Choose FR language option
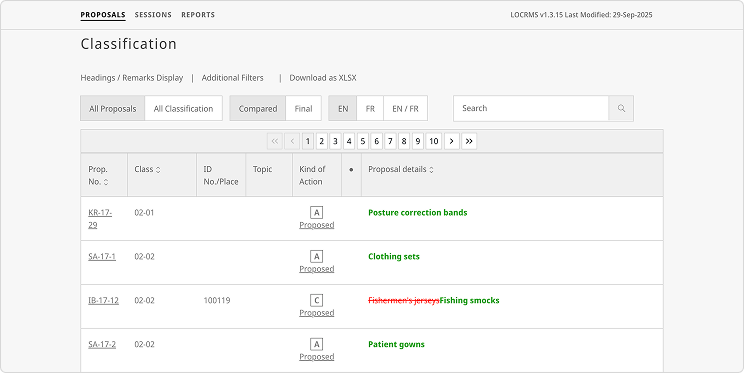744x373 pixels. click(370, 108)
